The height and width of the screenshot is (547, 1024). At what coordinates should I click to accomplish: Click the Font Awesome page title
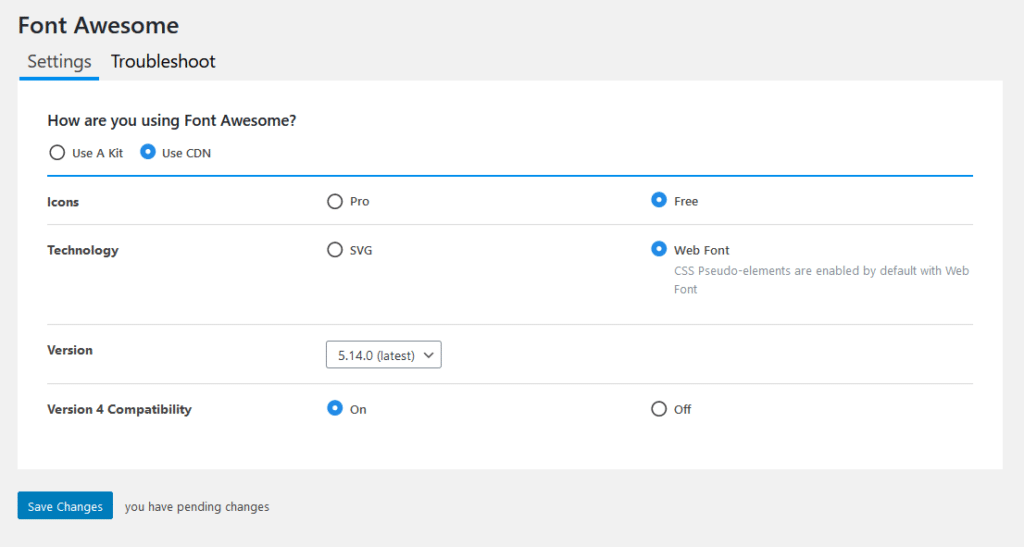pyautogui.click(x=98, y=25)
